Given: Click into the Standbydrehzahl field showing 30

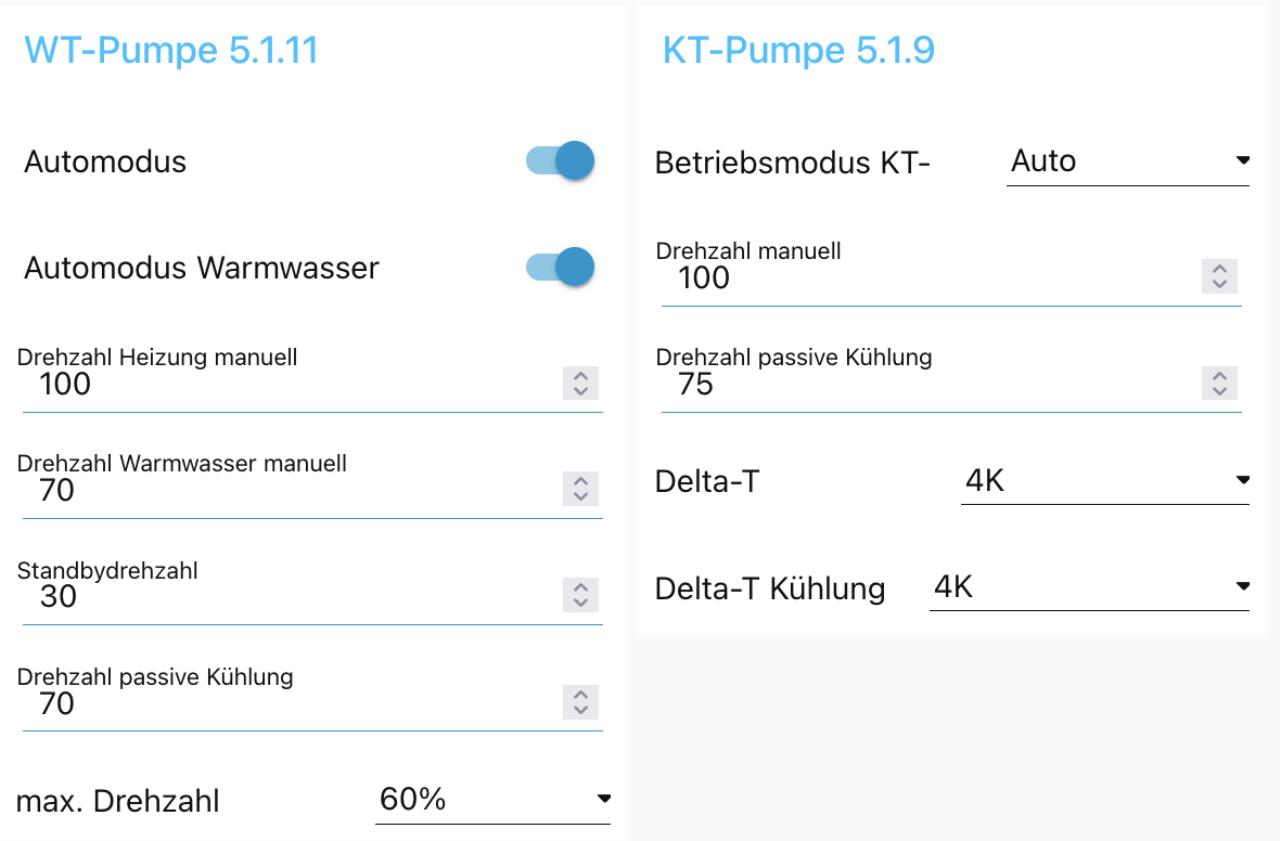Looking at the screenshot, I should [312, 596].
